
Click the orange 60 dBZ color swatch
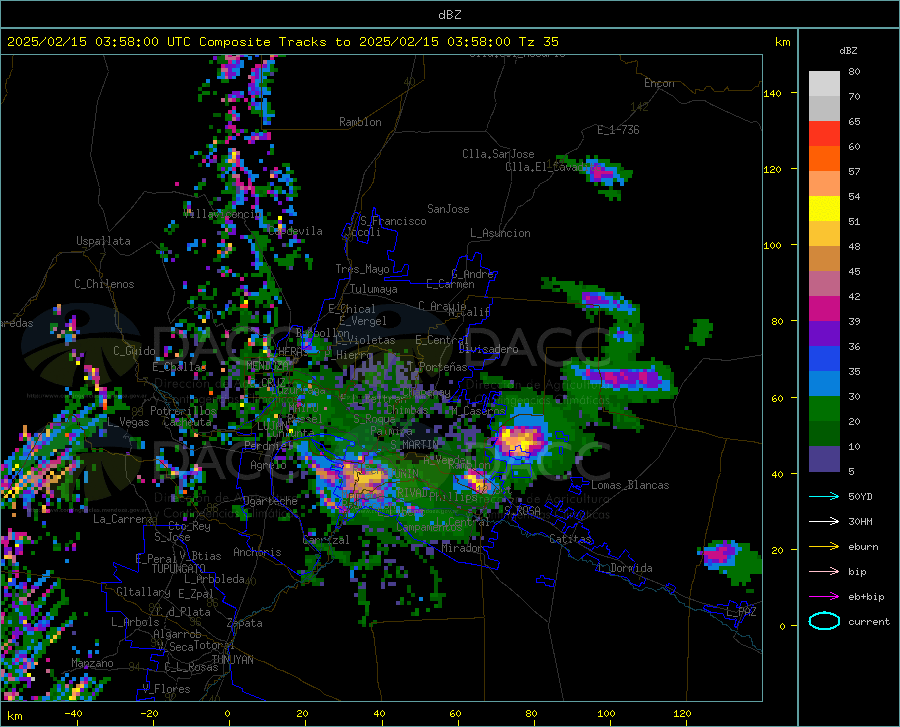point(824,158)
